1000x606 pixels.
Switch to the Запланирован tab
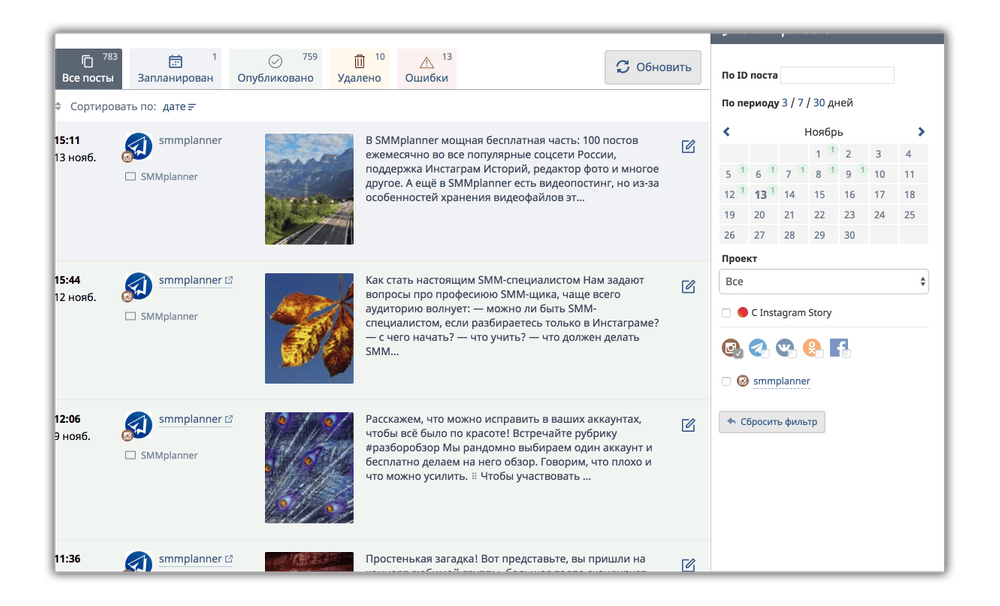pyautogui.click(x=175, y=68)
